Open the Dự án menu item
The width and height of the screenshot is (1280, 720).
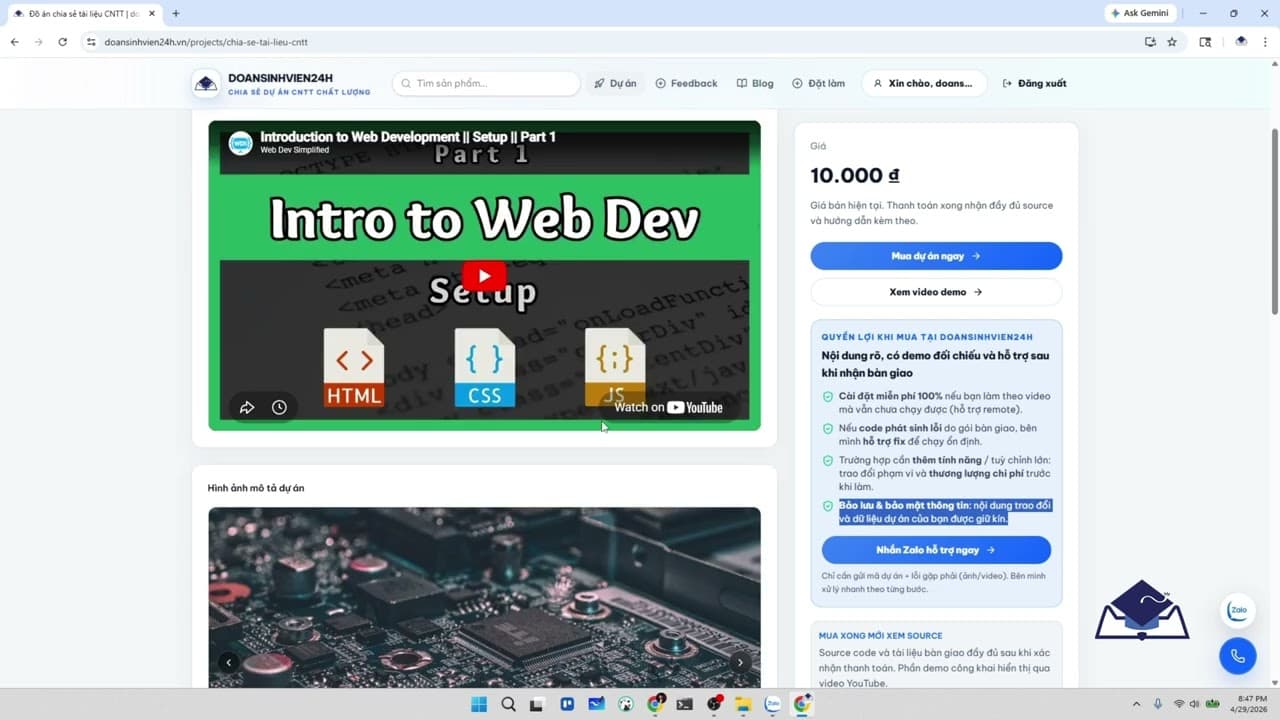[615, 83]
